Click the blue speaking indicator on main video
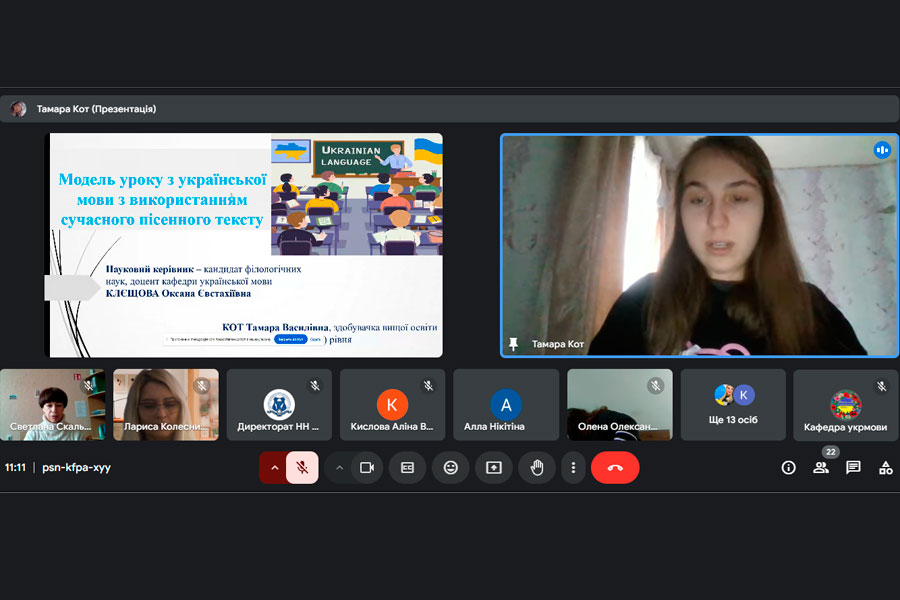The width and height of the screenshot is (900, 600). click(x=882, y=150)
